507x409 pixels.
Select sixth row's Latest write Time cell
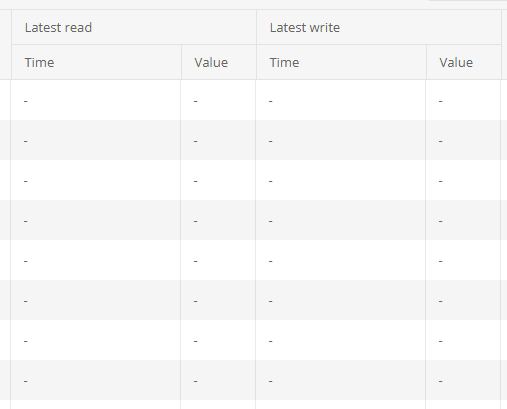[341, 300]
